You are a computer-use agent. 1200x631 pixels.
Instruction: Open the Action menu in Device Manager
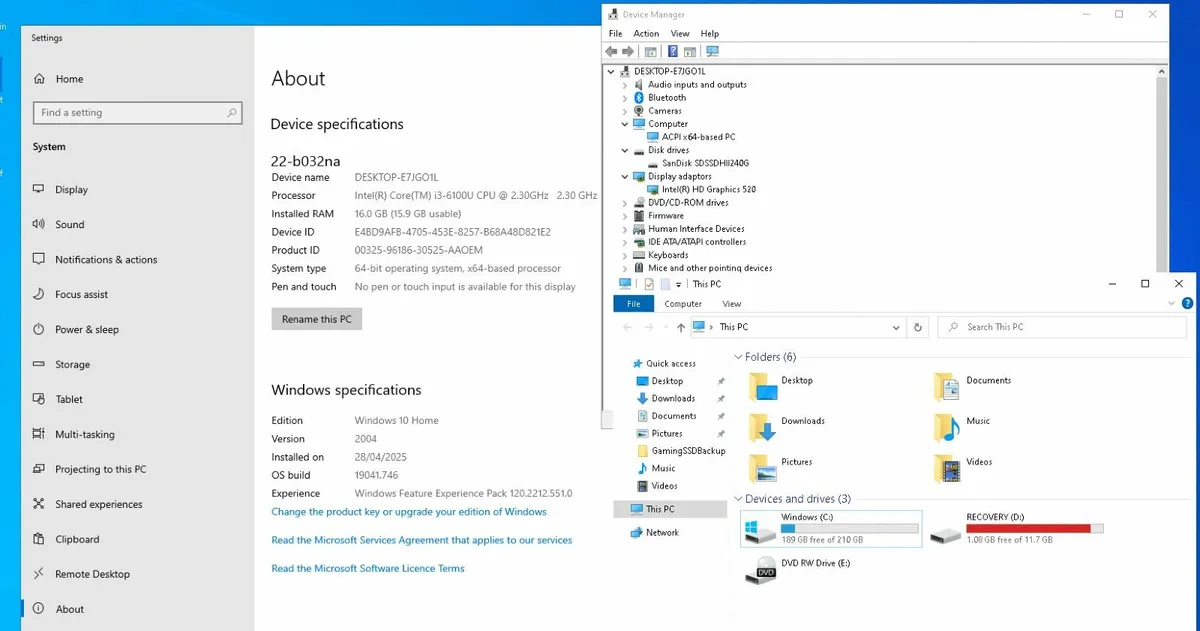point(646,34)
